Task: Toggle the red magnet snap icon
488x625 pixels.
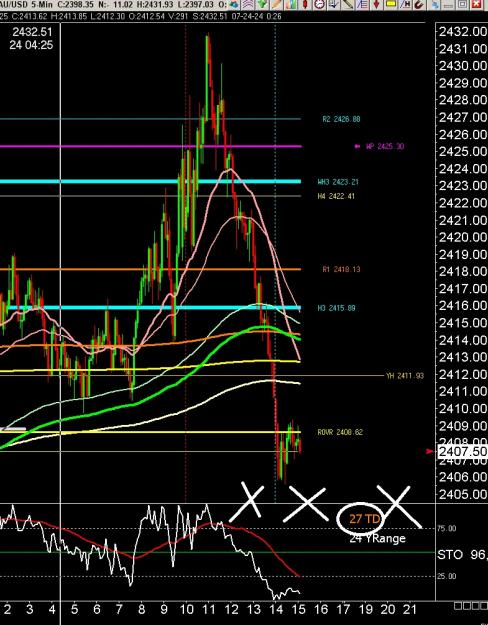Action: point(419,4)
